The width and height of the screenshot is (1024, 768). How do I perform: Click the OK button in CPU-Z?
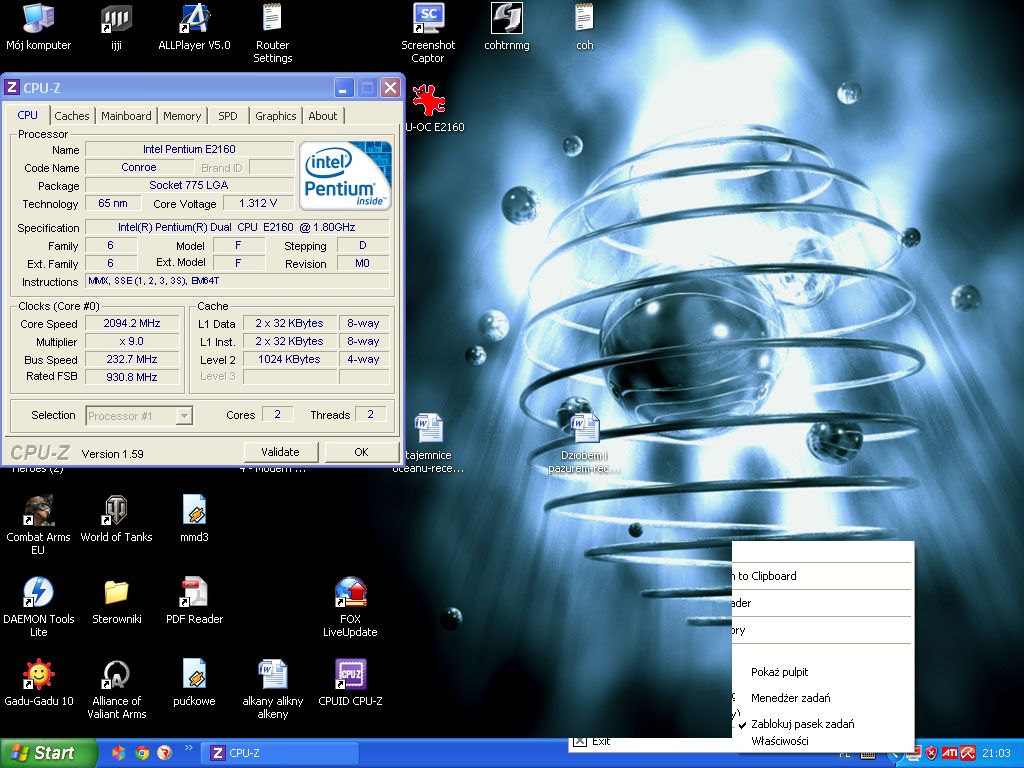pyautogui.click(x=361, y=452)
